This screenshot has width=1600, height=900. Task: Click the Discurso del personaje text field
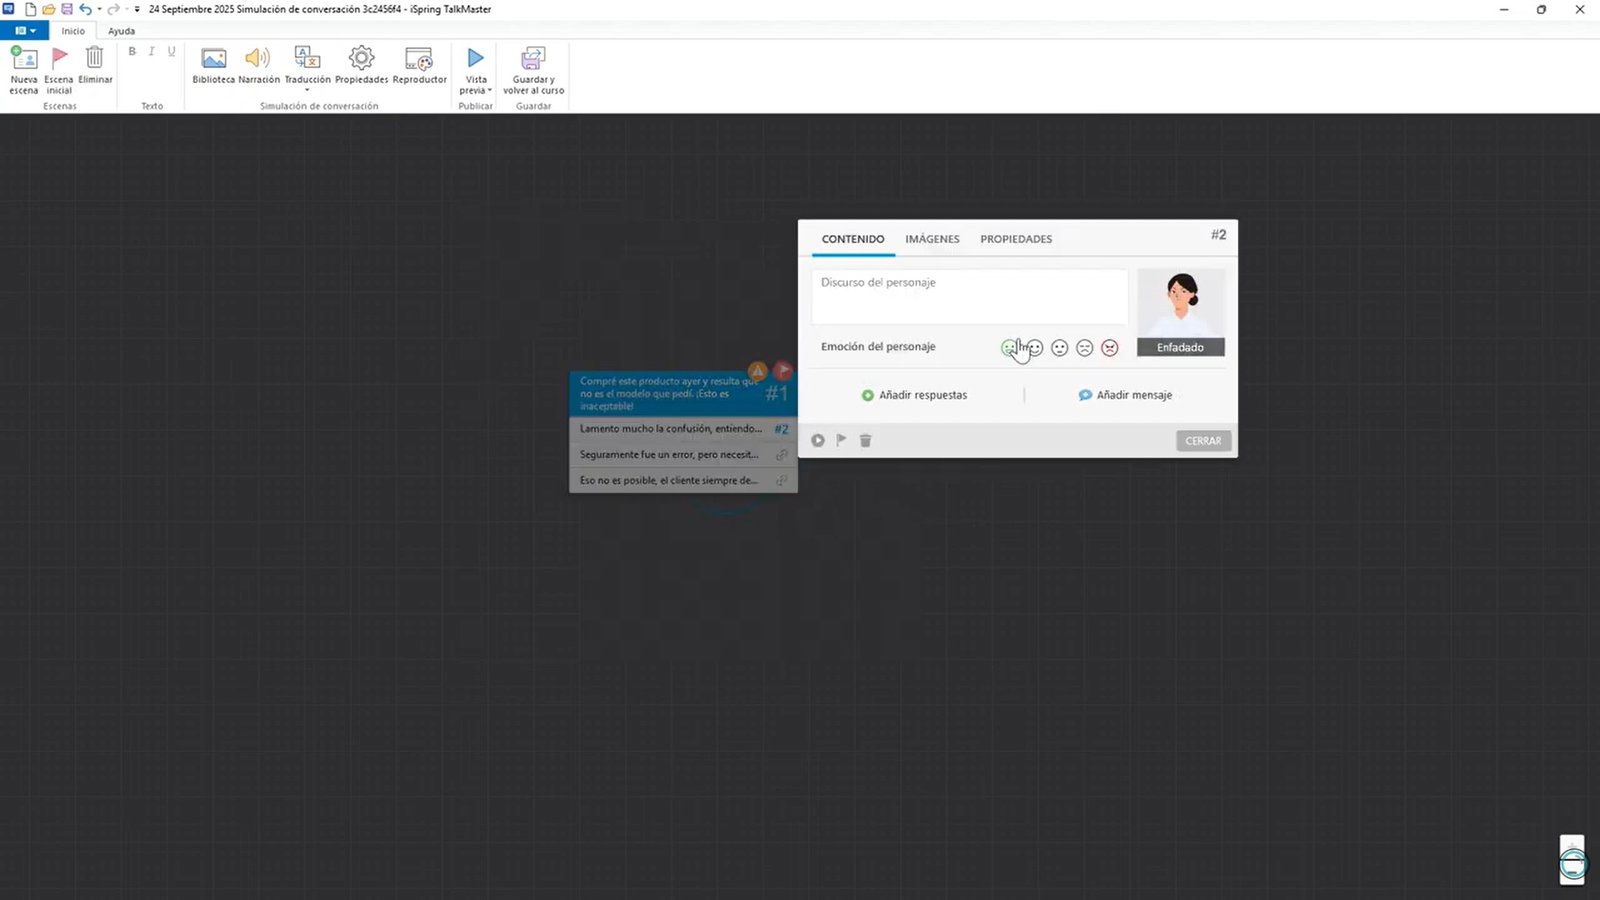969,296
